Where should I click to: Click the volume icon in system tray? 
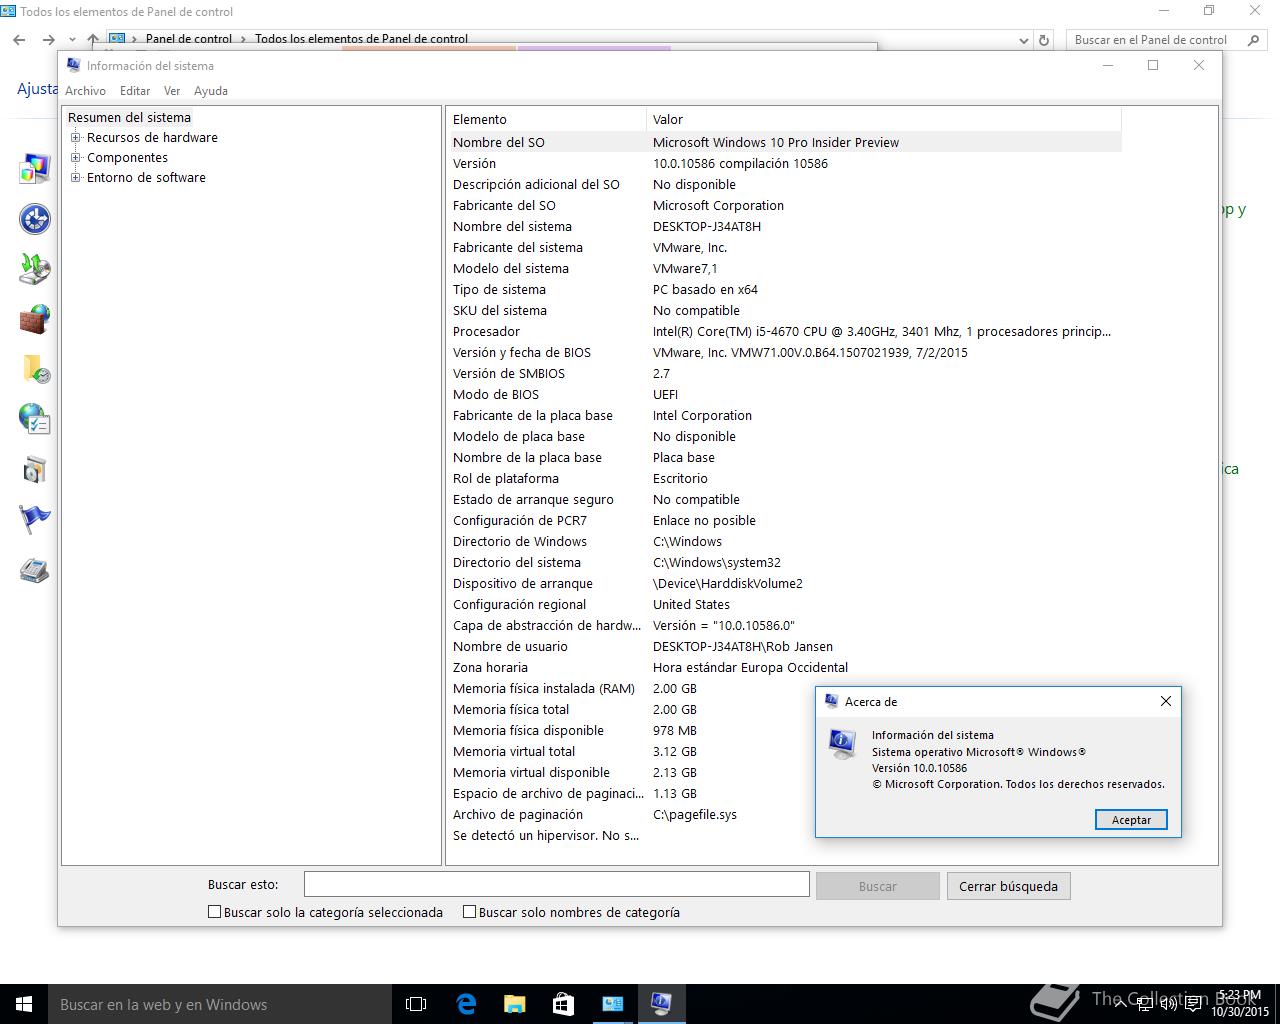pos(1167,1004)
